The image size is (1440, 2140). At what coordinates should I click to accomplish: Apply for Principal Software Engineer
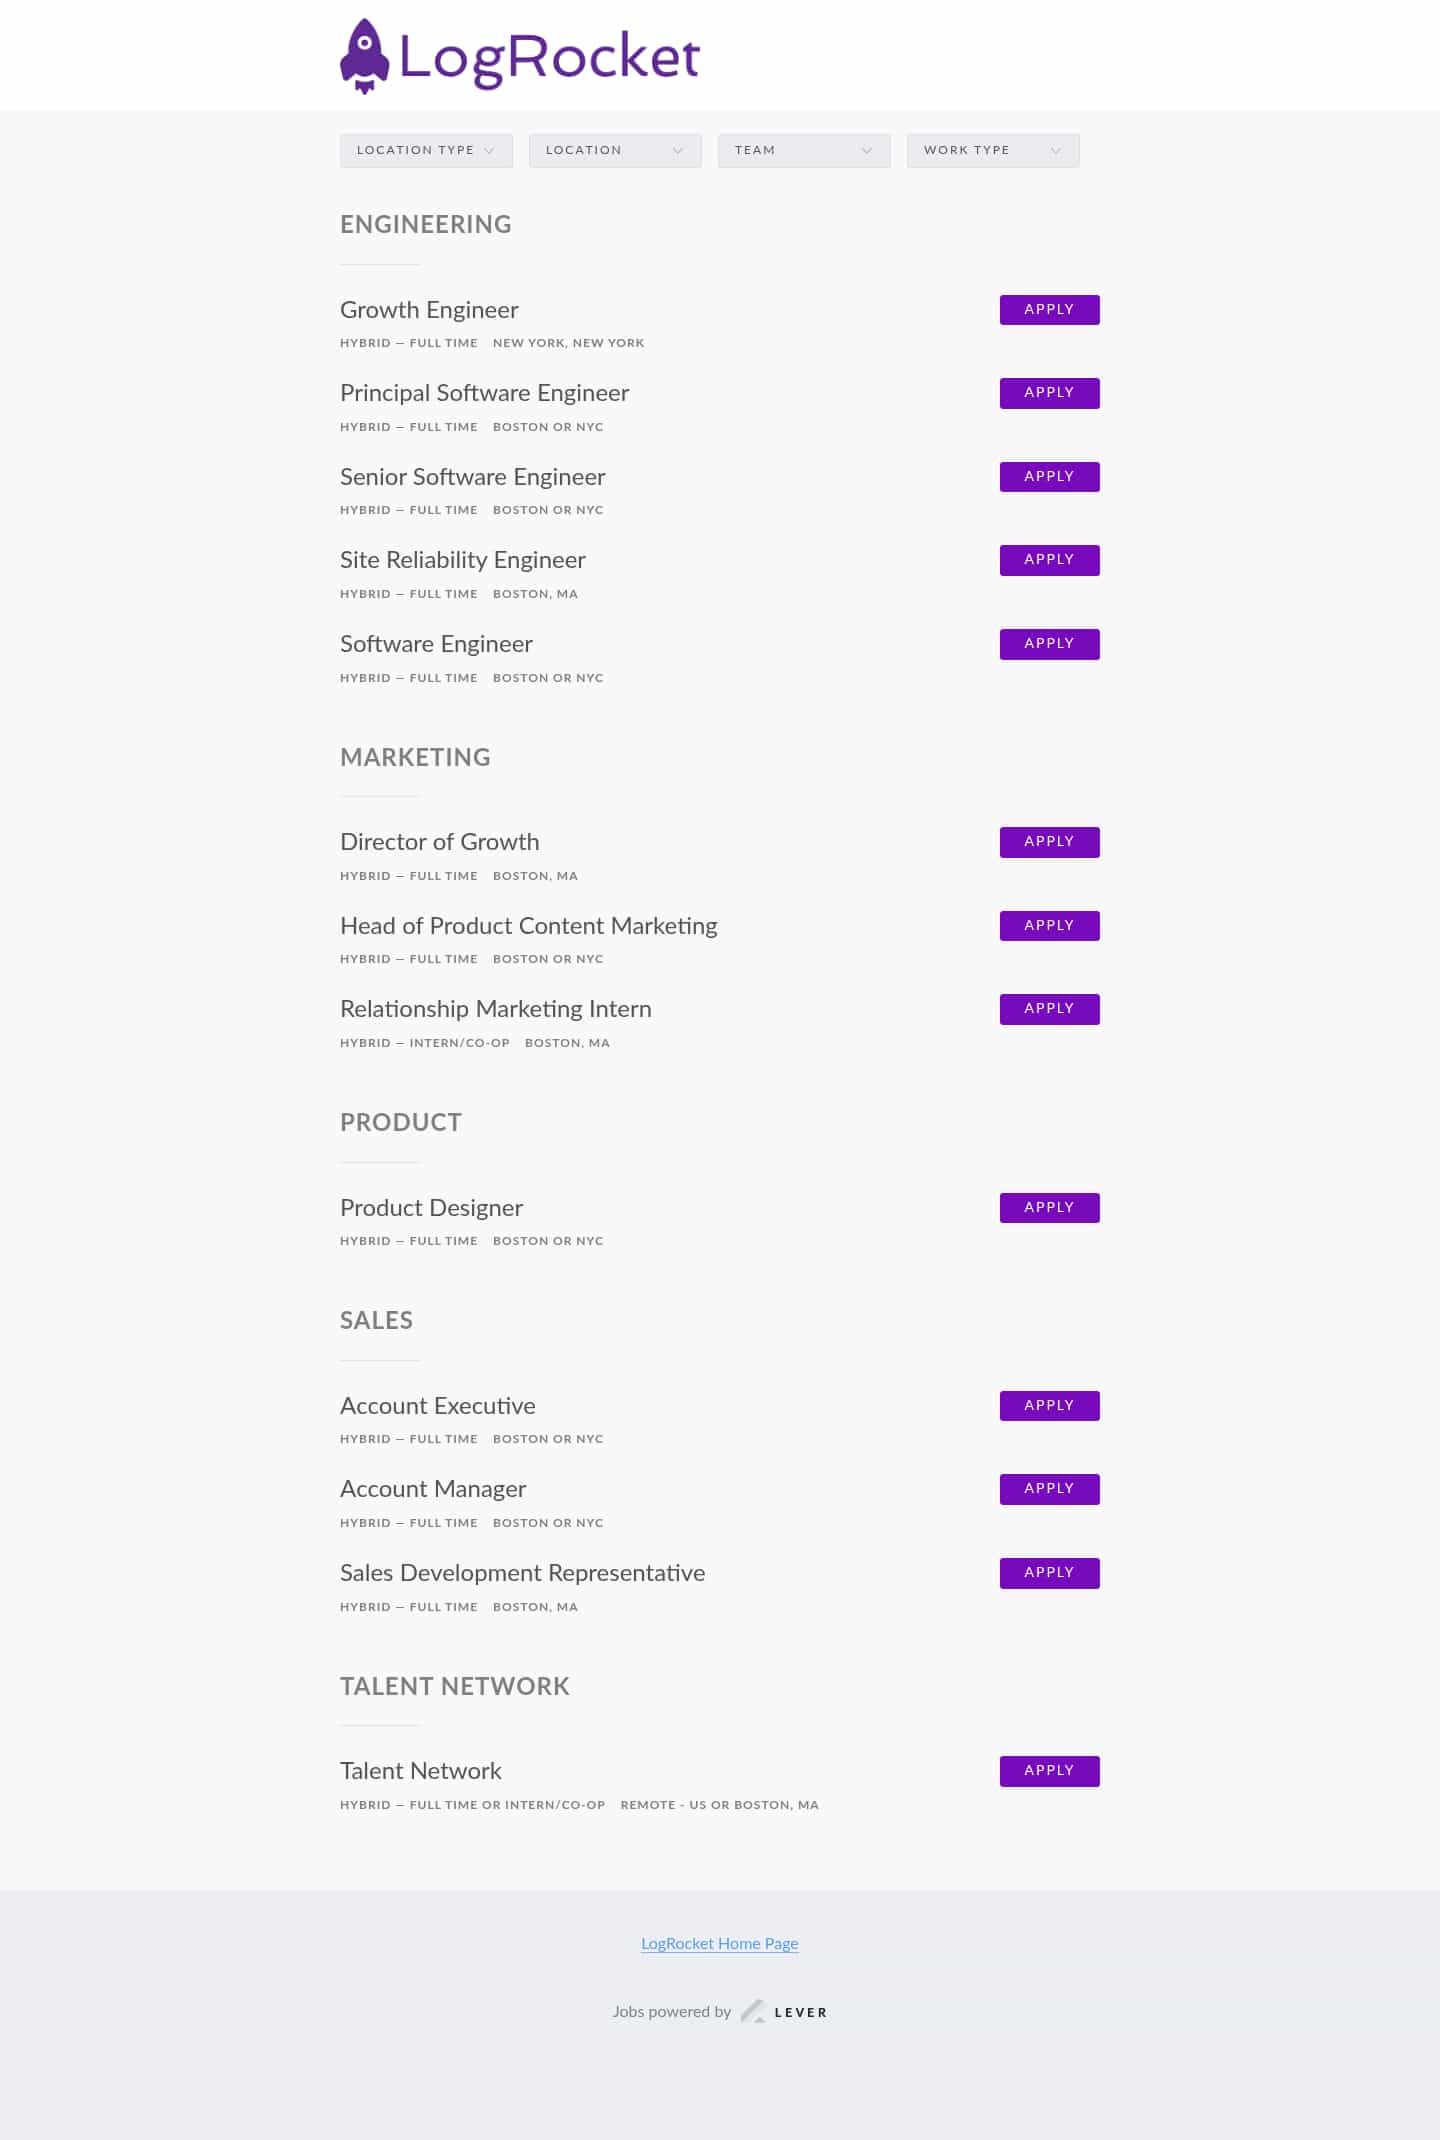coord(1049,393)
